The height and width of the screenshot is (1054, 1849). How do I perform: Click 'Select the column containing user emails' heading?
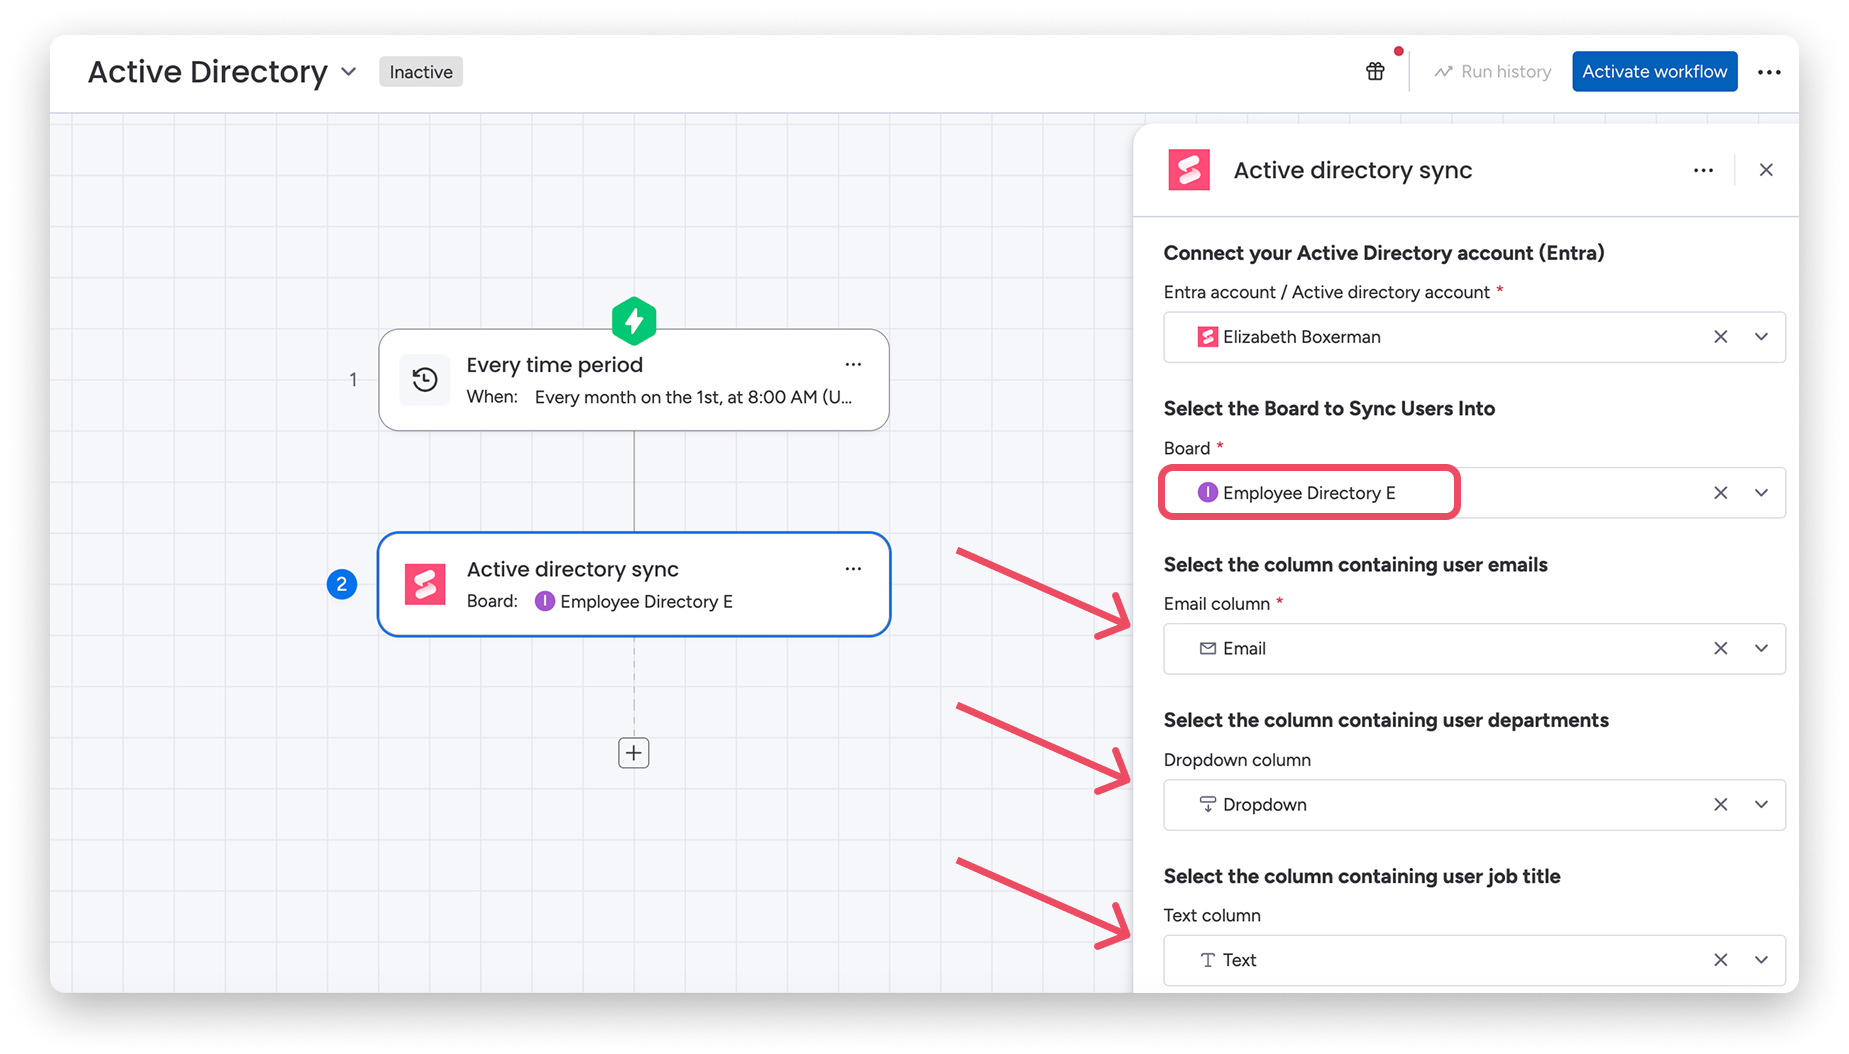tap(1355, 564)
